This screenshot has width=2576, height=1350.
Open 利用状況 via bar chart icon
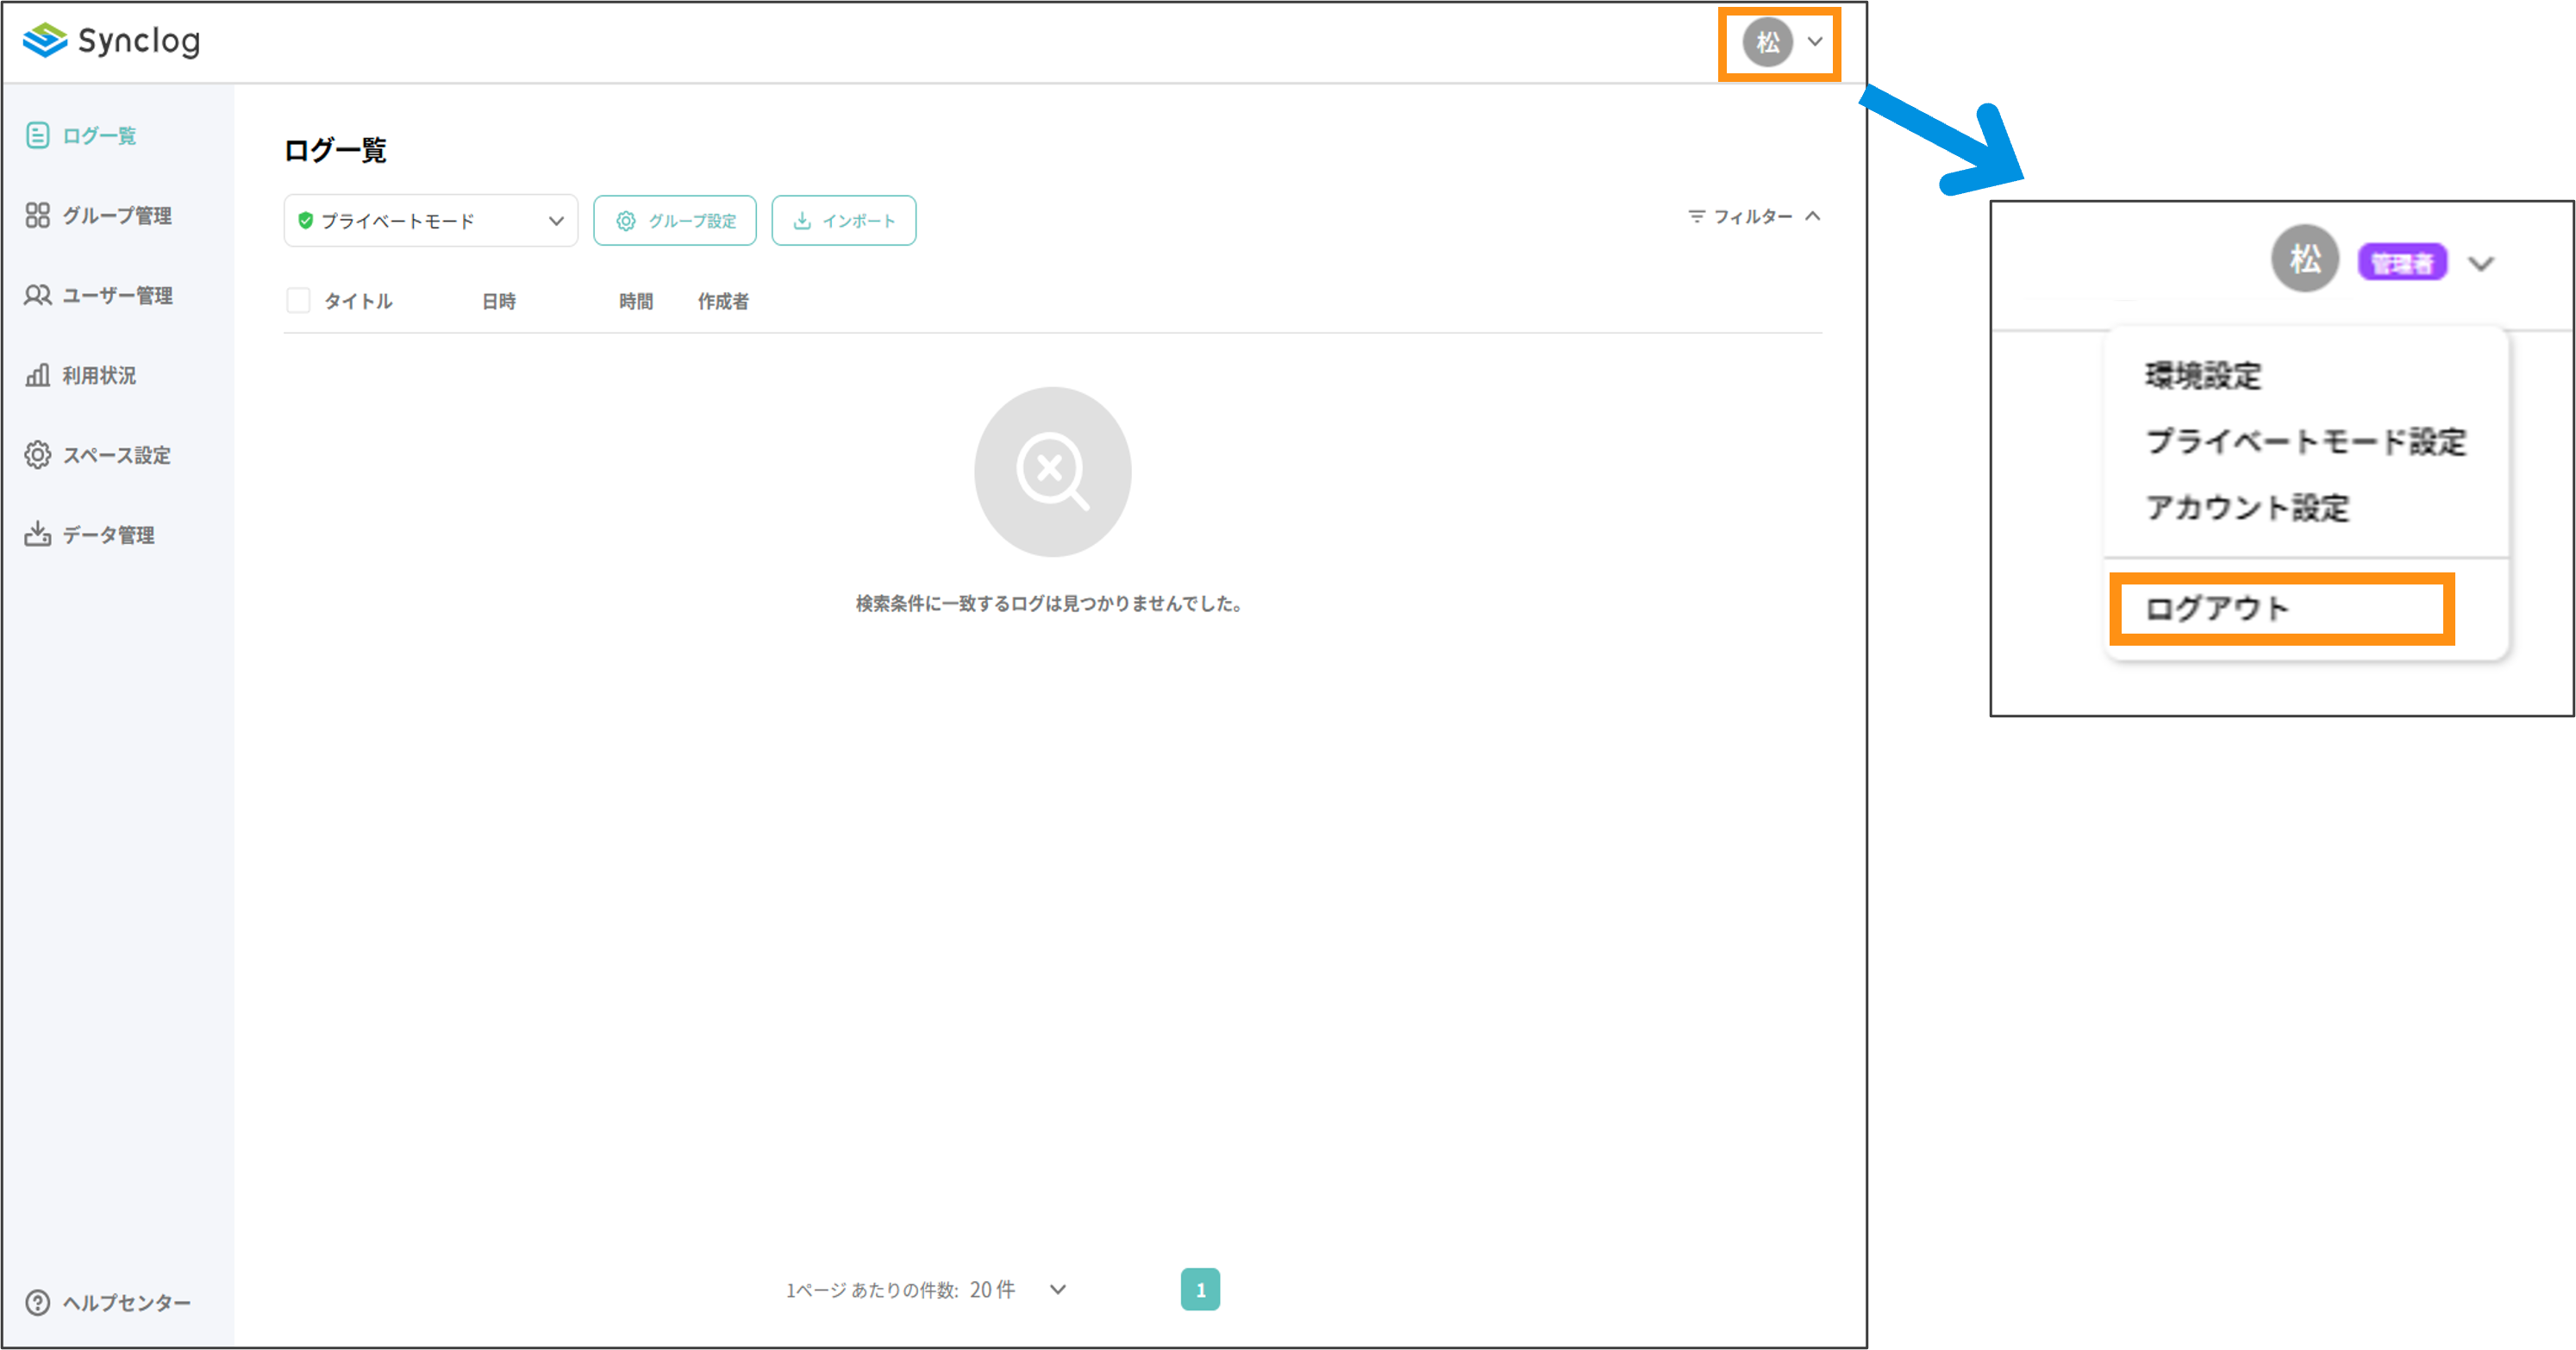tap(37, 375)
